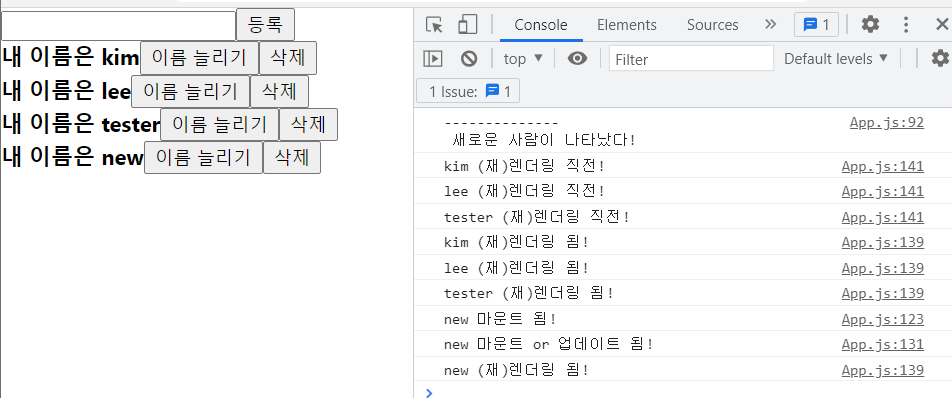952x398 pixels.
Task: Focus the name input field
Action: (x=118, y=26)
